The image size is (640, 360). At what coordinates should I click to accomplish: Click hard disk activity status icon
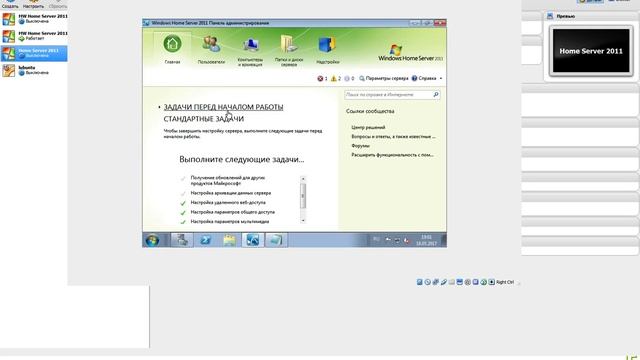[420, 282]
